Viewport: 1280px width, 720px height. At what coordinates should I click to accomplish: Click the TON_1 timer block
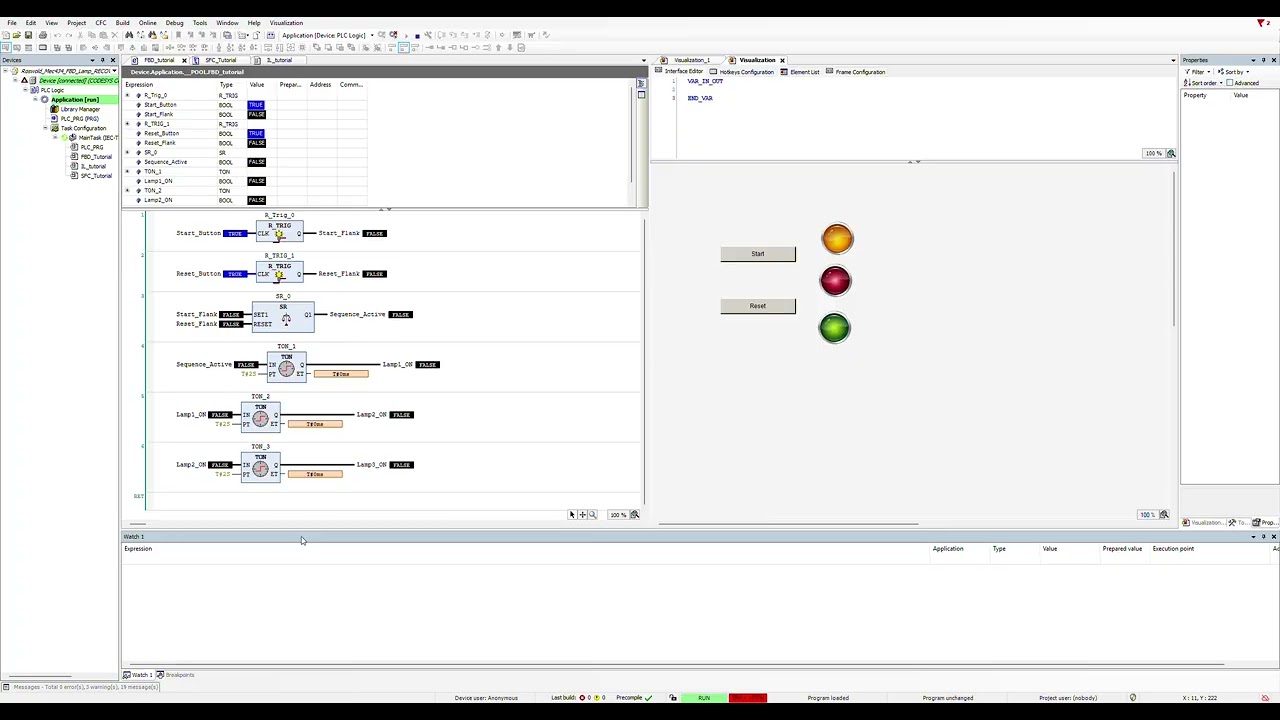click(x=286, y=366)
